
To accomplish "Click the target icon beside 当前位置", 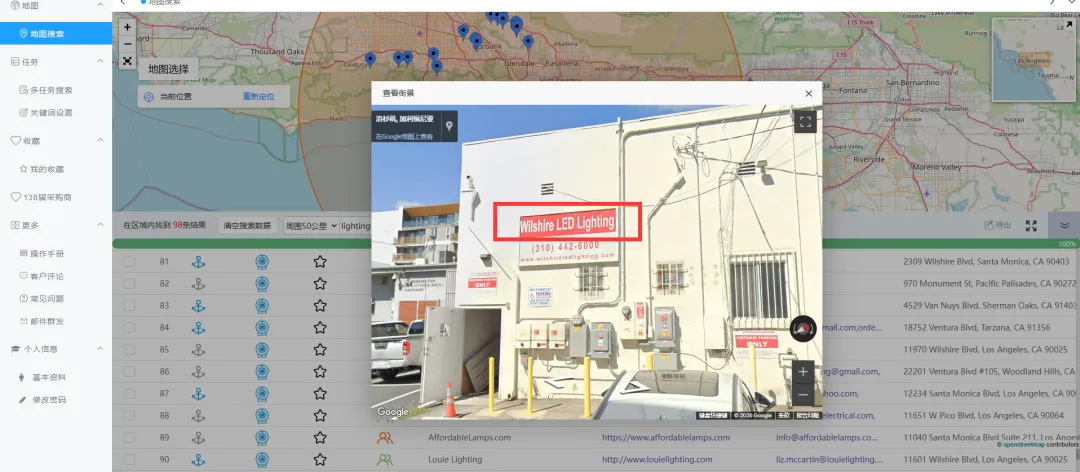I will tap(148, 97).
